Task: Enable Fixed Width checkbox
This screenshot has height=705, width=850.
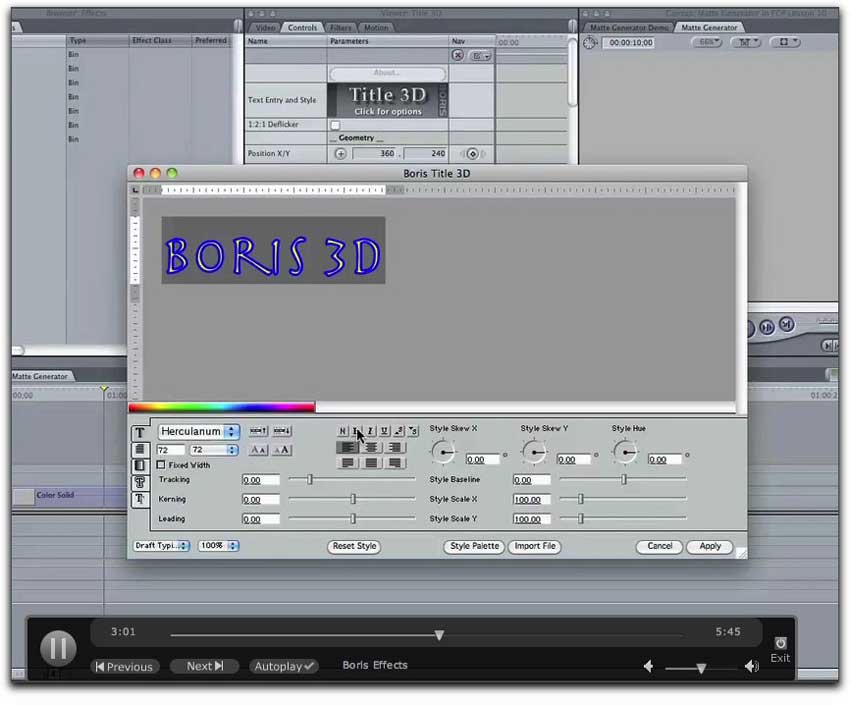Action: pyautogui.click(x=161, y=465)
